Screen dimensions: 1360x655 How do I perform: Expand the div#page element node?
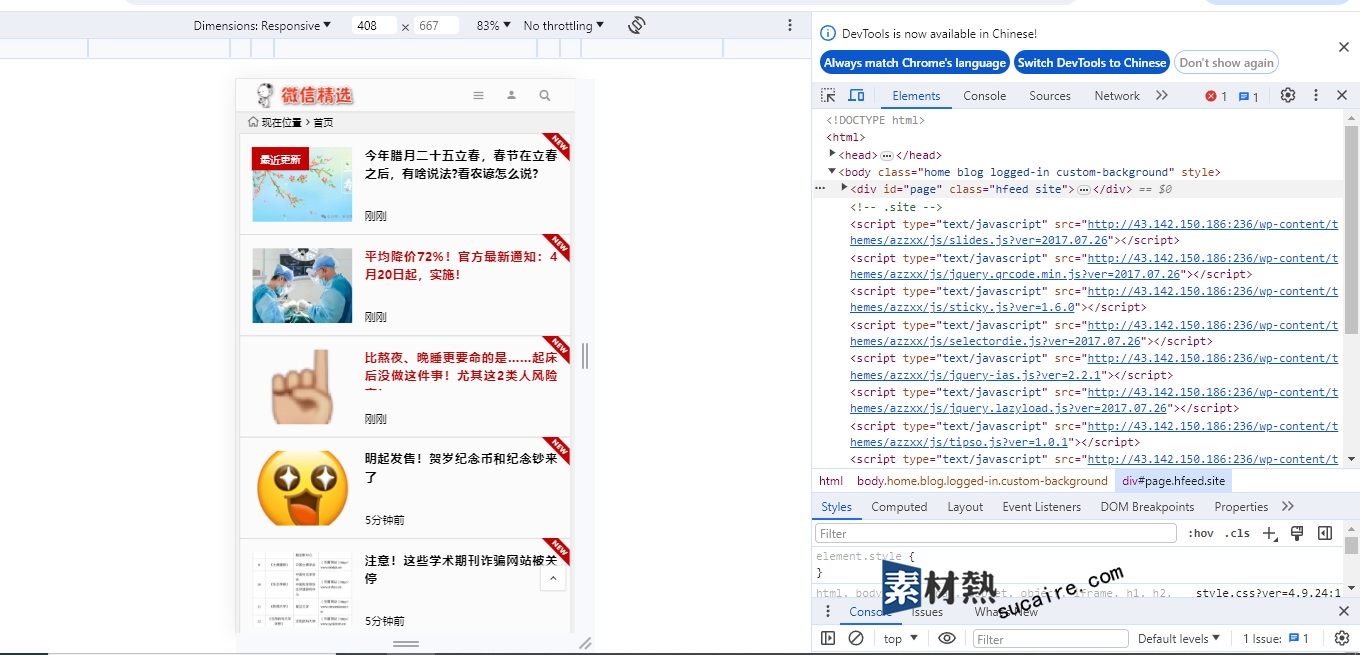[x=844, y=188]
